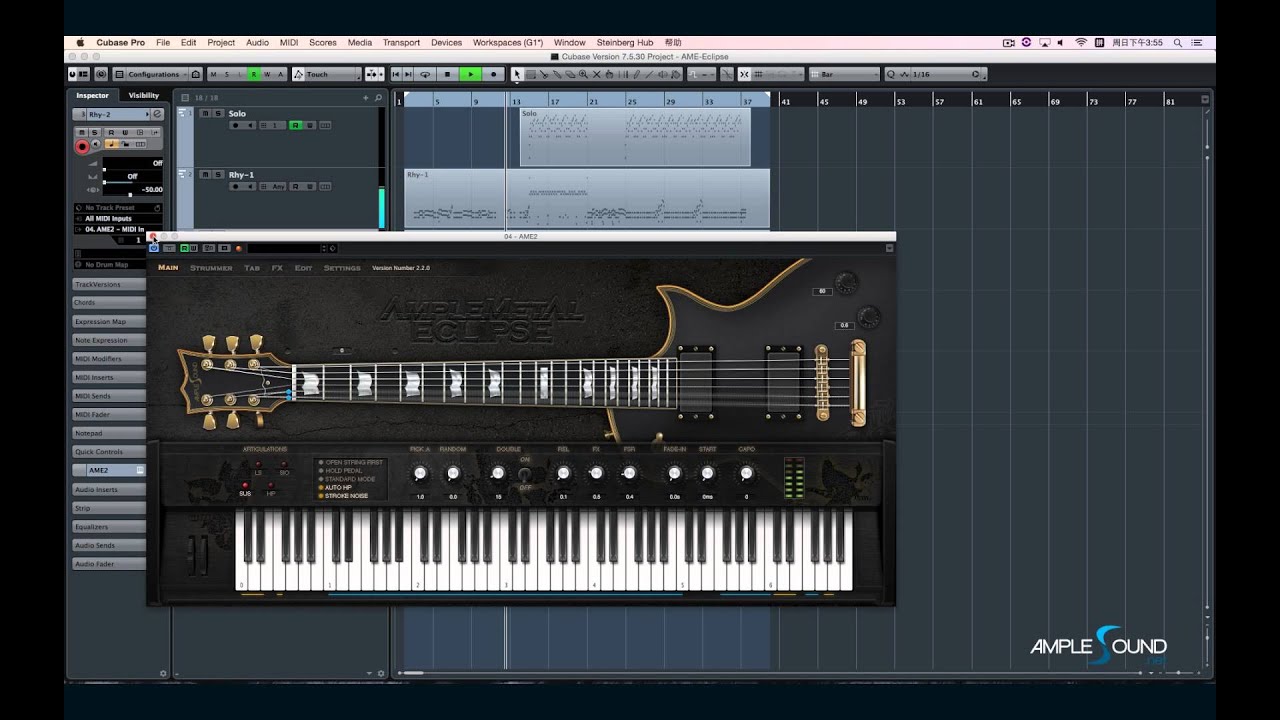Toggle the Mute button in the Inspector
1280x720 pixels.
[x=82, y=132]
